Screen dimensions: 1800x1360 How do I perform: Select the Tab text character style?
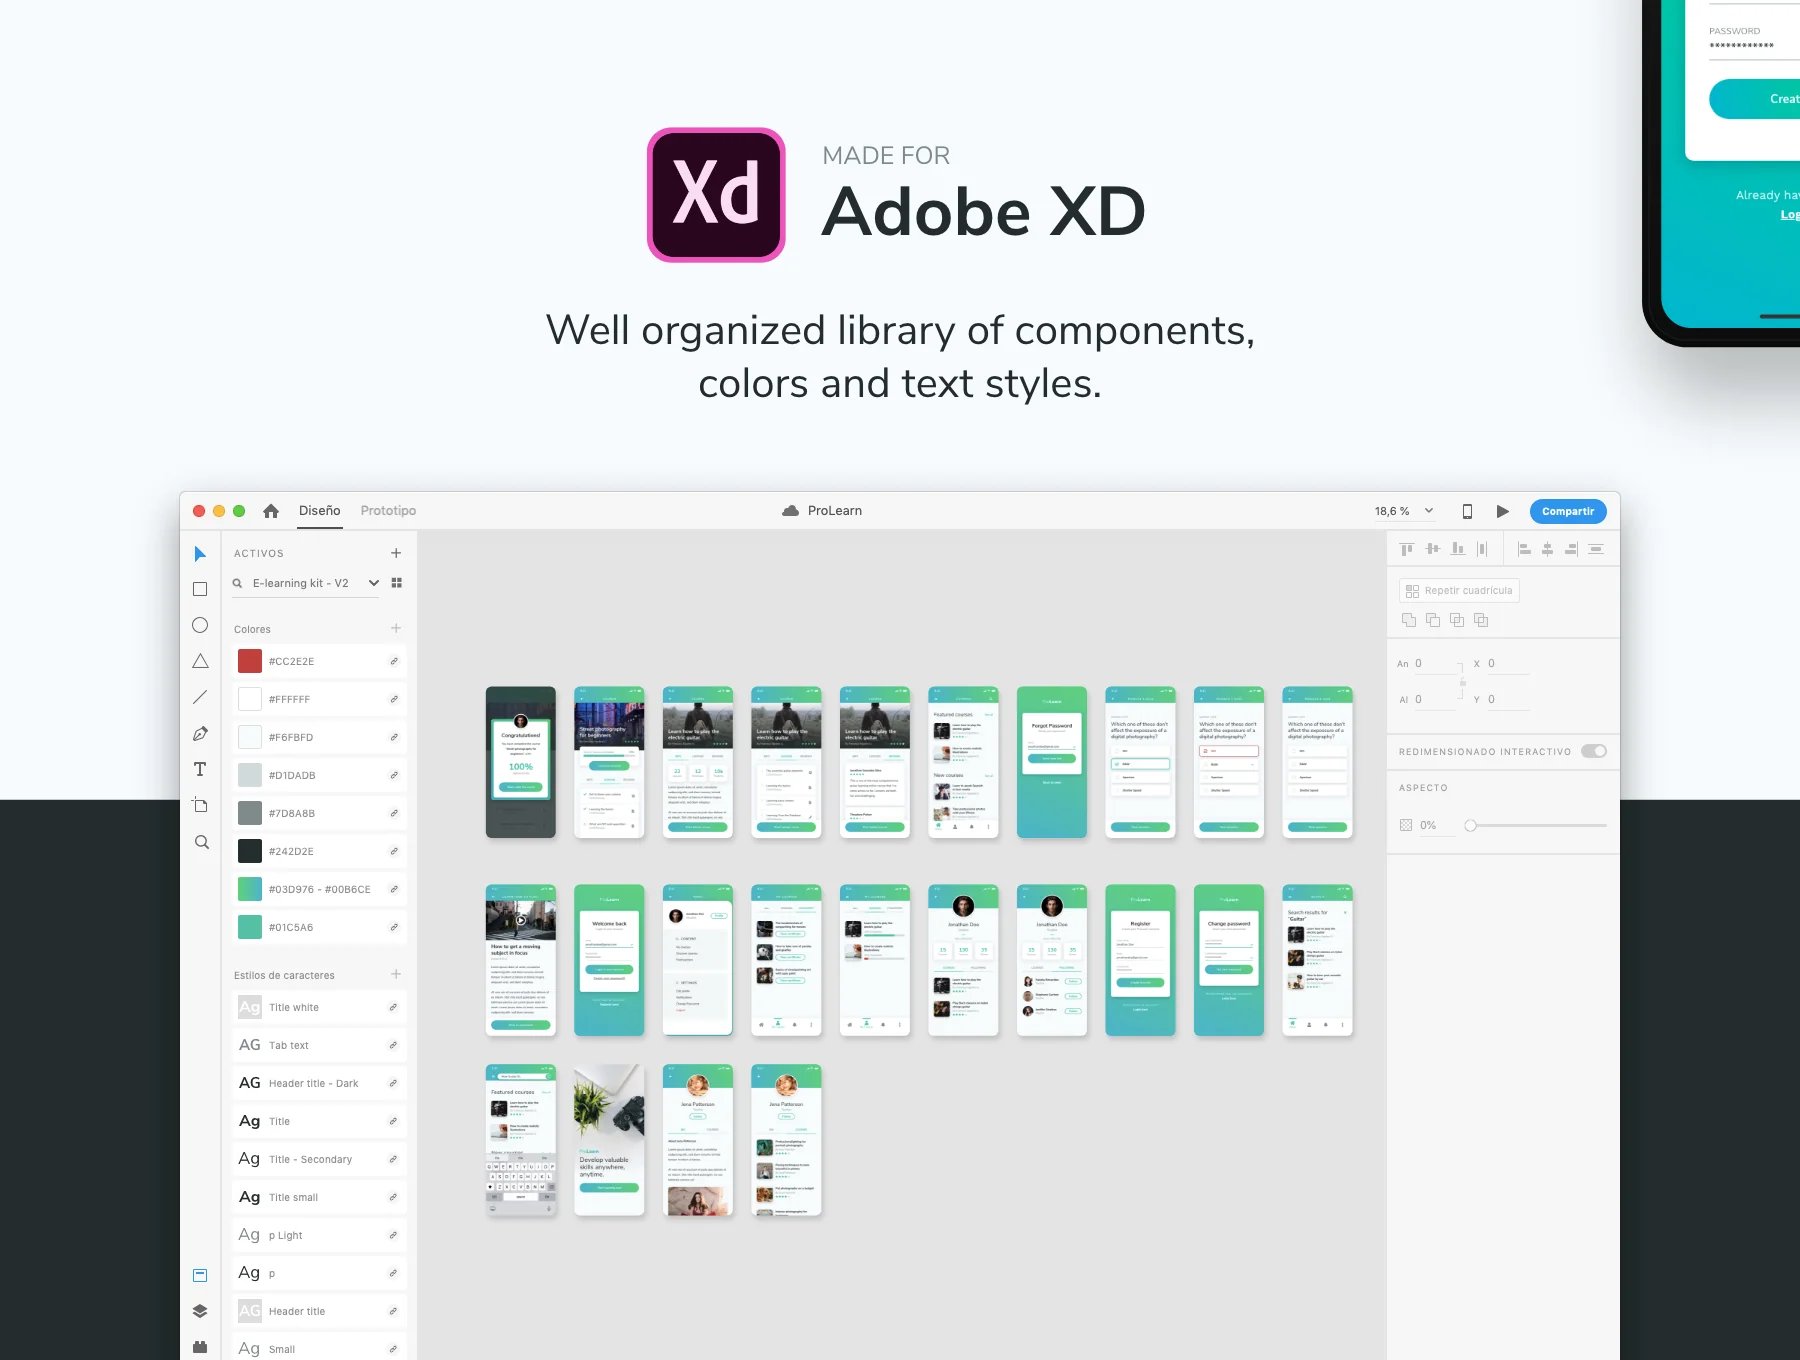pyautogui.click(x=320, y=1045)
